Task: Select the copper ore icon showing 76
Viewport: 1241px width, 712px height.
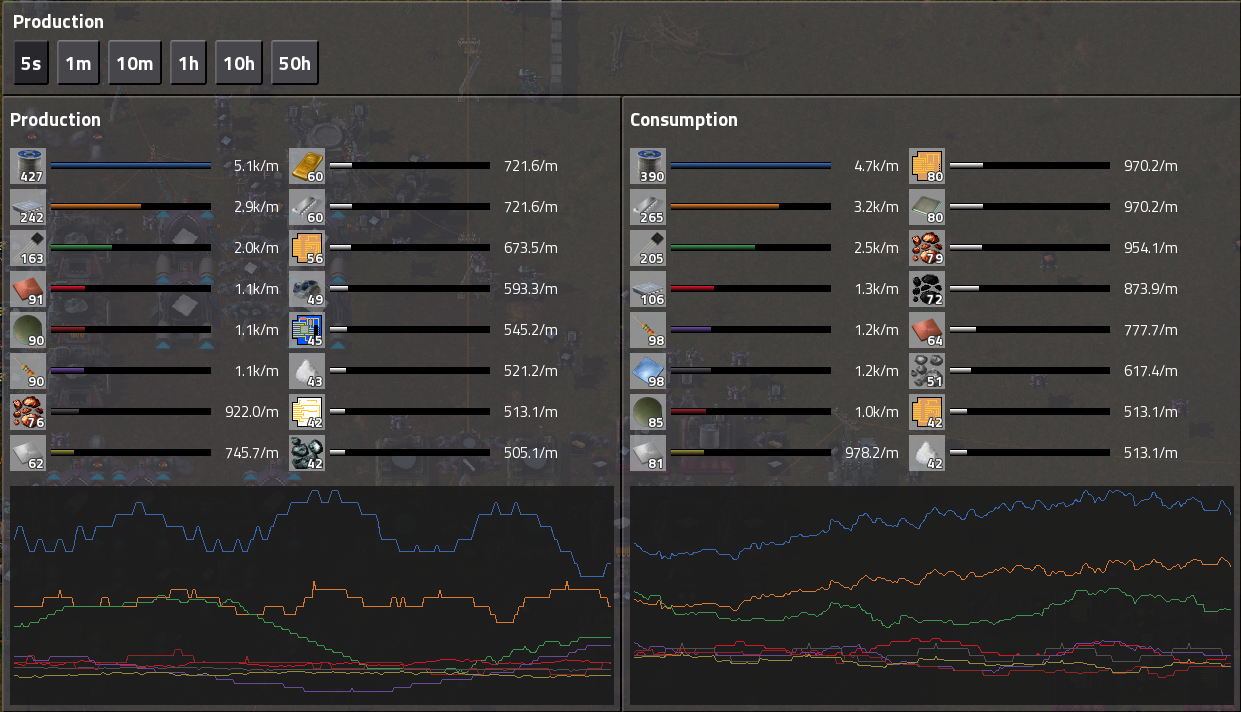Action: pos(28,412)
